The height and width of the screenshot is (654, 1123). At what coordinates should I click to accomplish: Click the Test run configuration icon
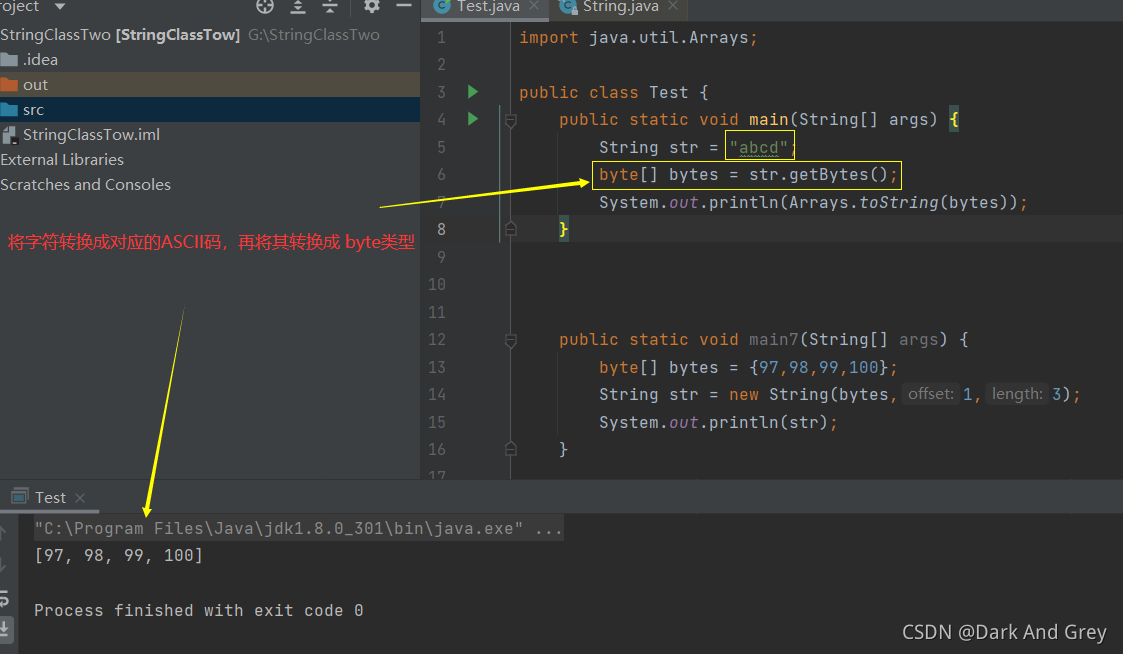20,496
